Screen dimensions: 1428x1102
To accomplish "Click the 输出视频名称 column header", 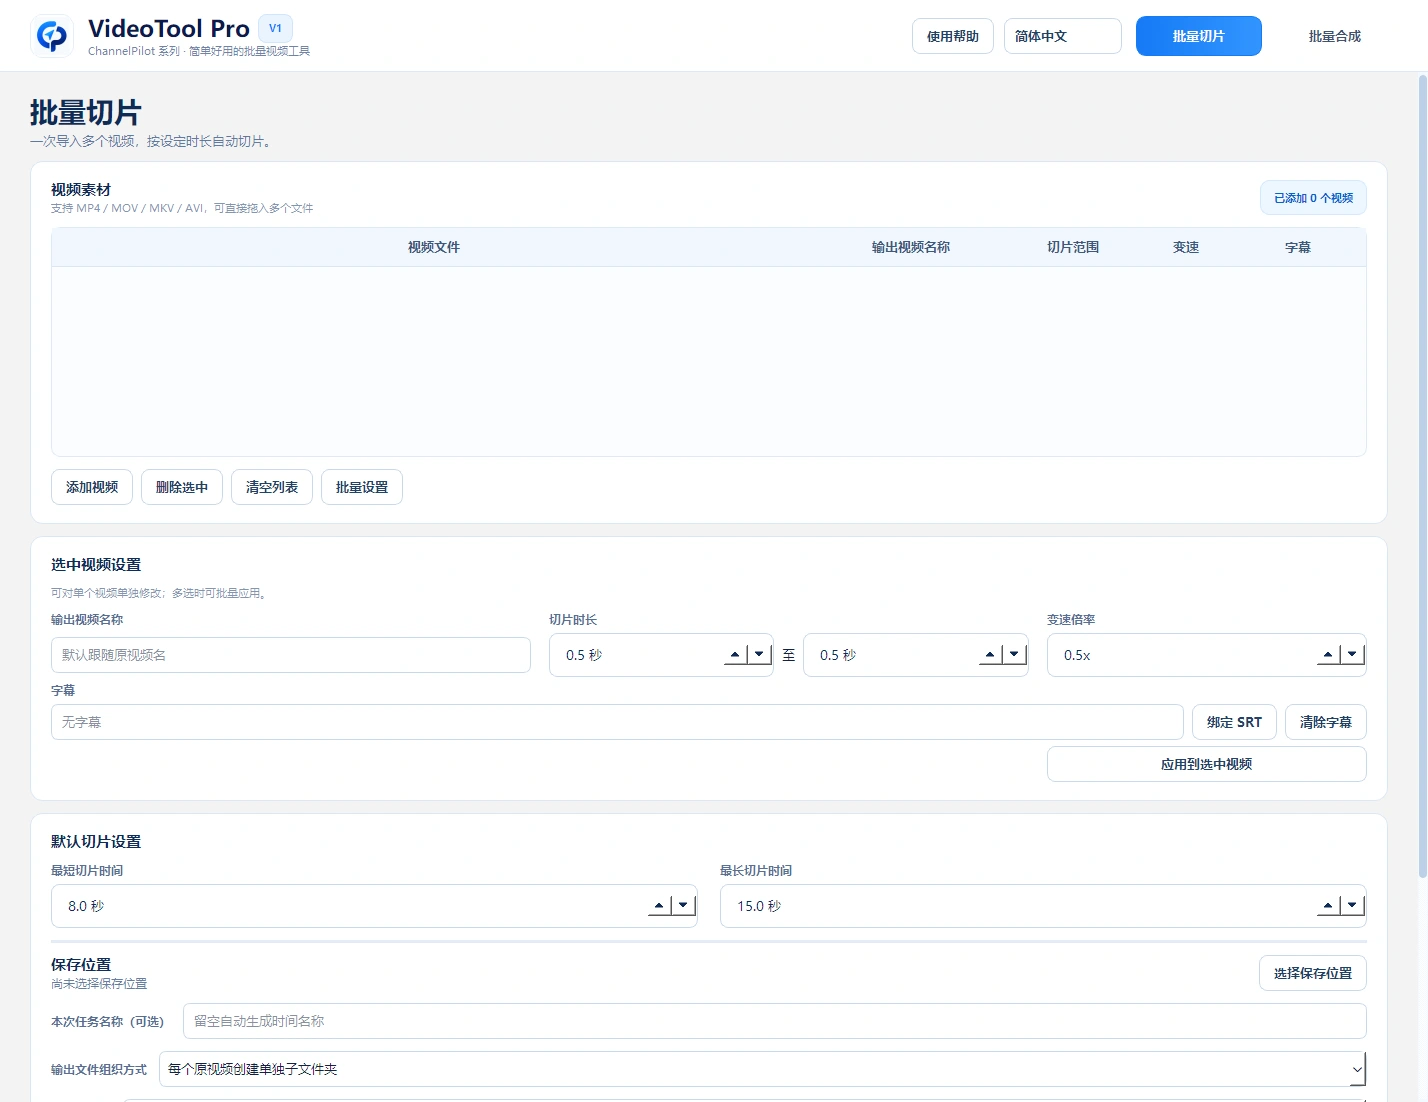I will click(x=910, y=247).
